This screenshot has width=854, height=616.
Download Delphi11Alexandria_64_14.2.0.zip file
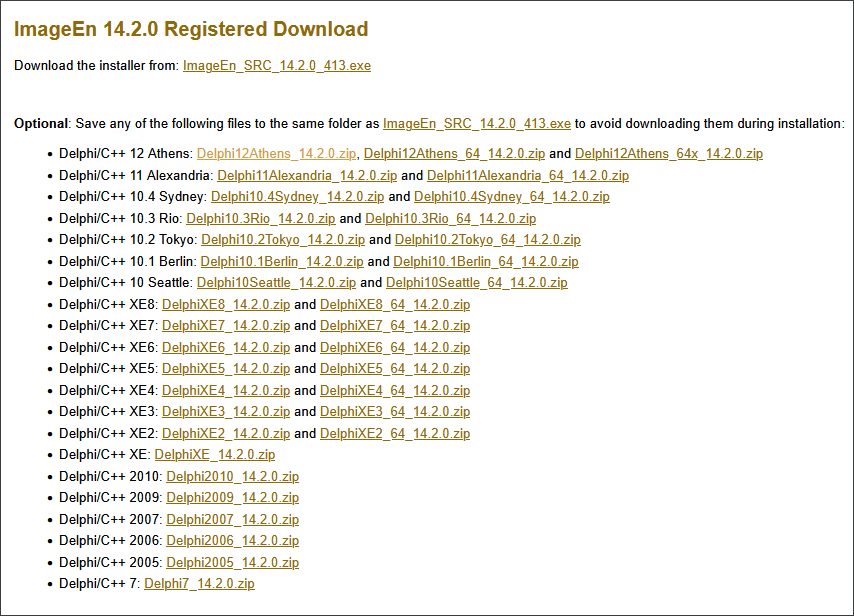527,176
